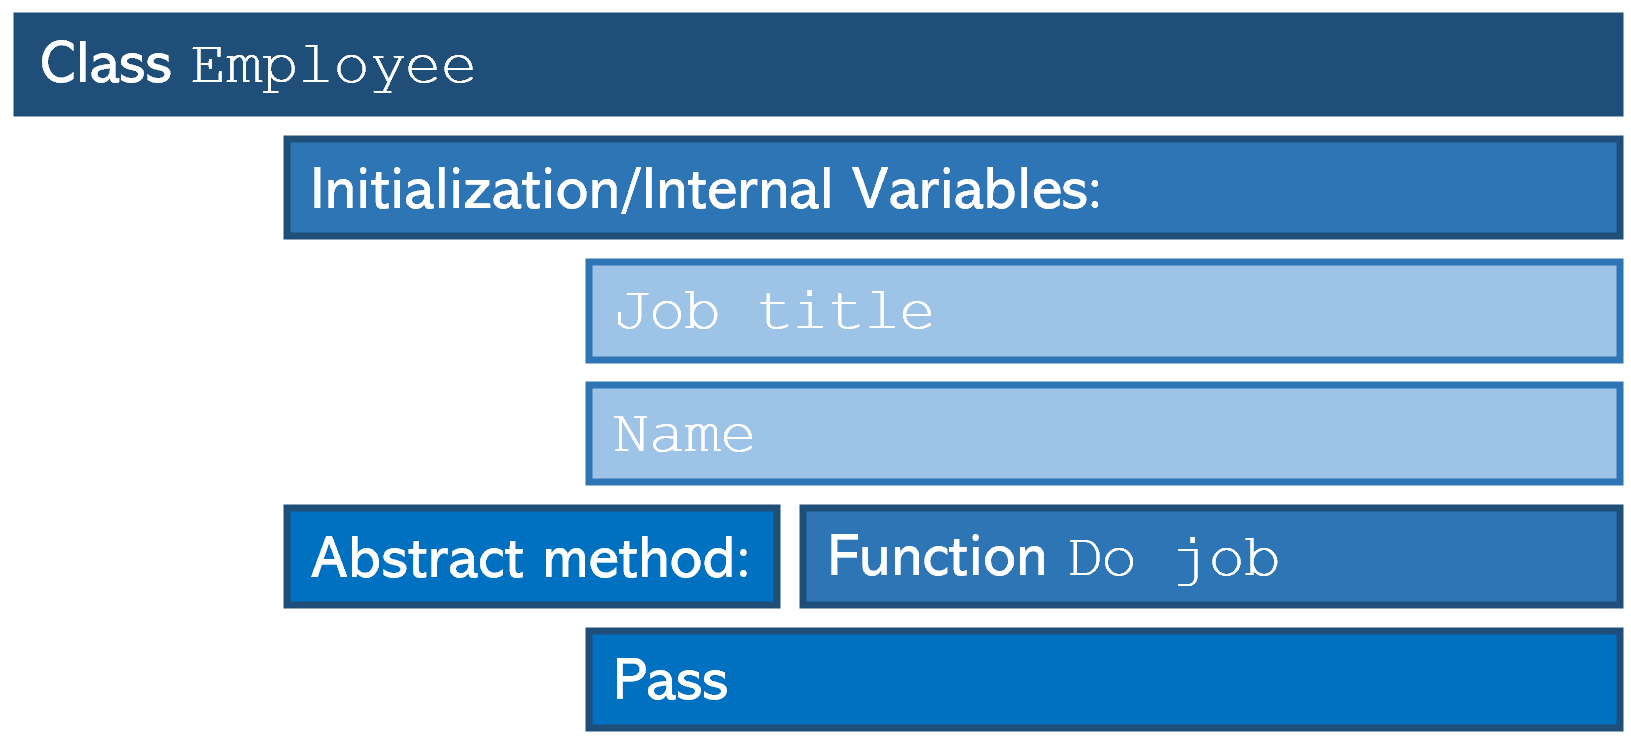Click the word "Pass"
1631x742 pixels.
[671, 681]
